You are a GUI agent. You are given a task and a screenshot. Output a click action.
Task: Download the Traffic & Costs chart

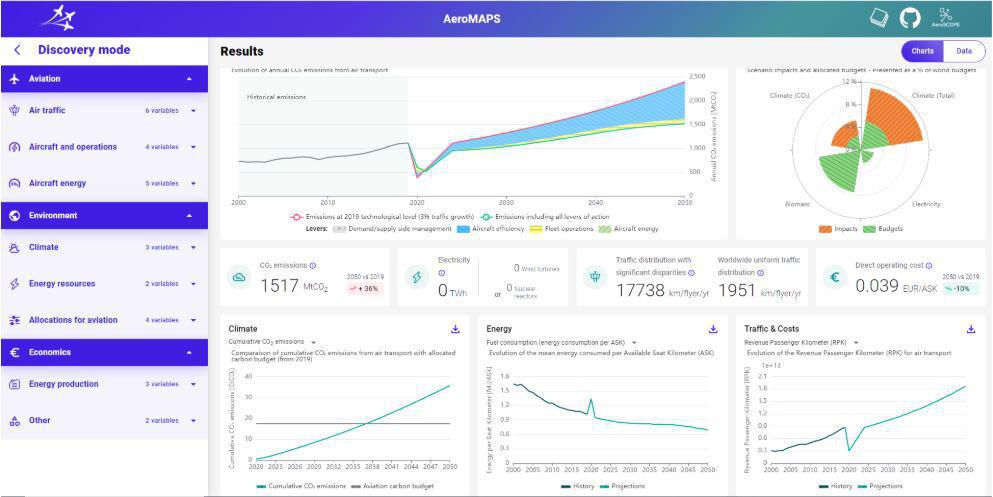(x=971, y=329)
